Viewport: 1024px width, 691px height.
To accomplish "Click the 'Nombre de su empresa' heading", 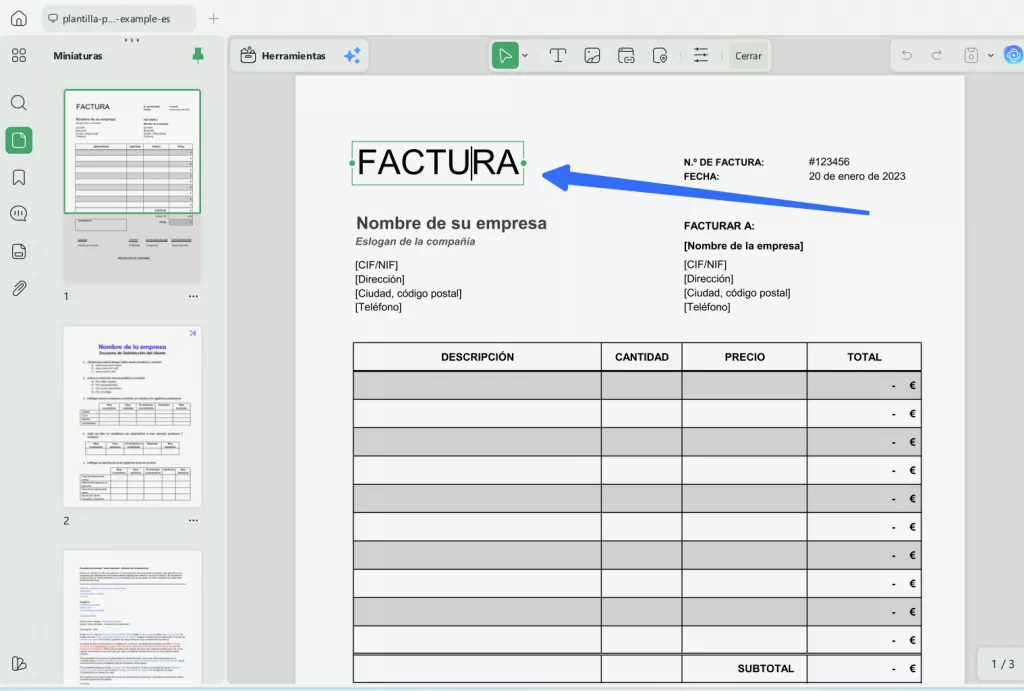I will tap(451, 223).
